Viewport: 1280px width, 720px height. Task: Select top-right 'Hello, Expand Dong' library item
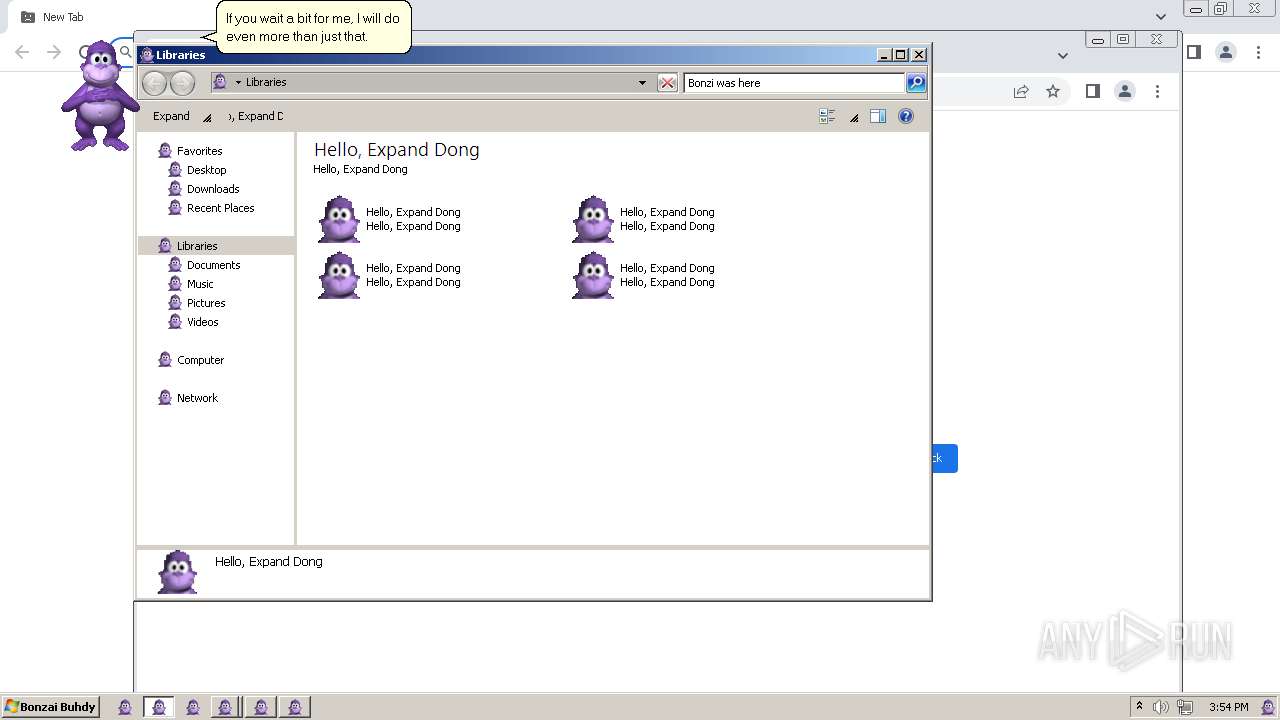(643, 219)
